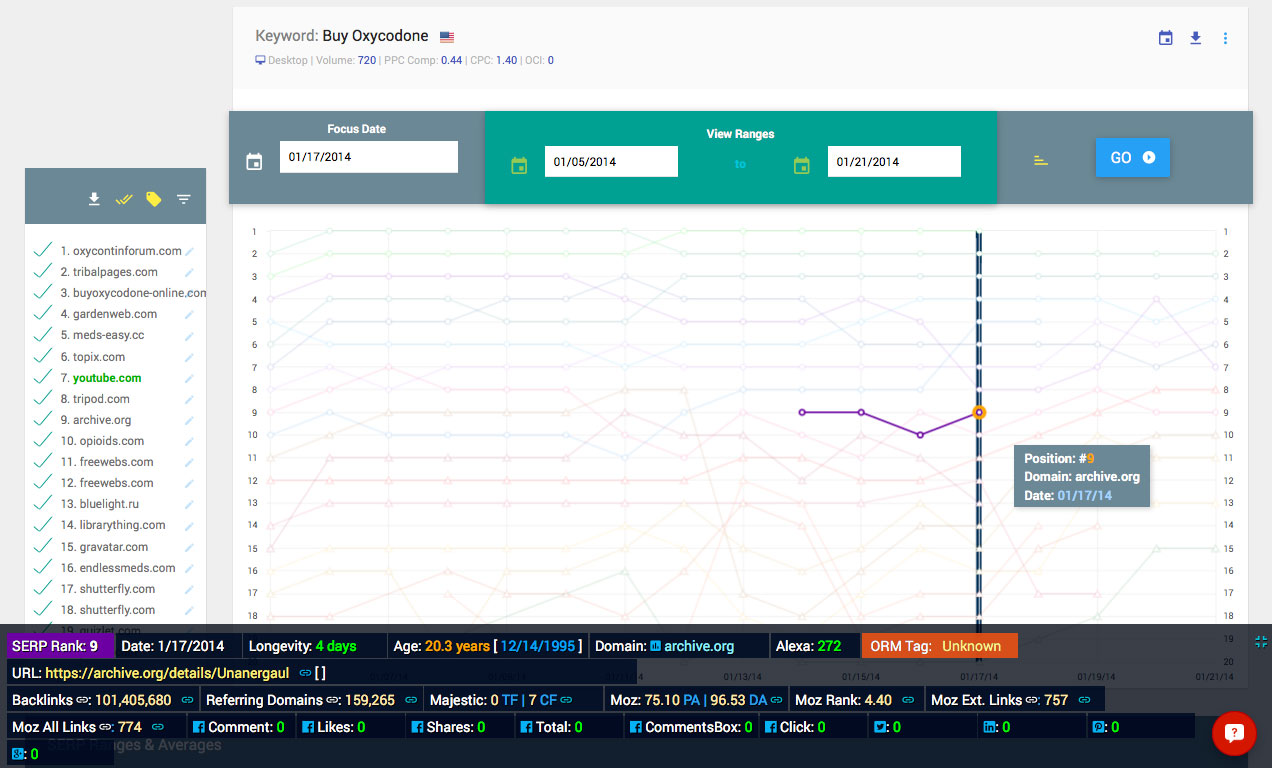Toggle the checkmark for meds-easy.cc
This screenshot has width=1272, height=768.
pos(42,334)
